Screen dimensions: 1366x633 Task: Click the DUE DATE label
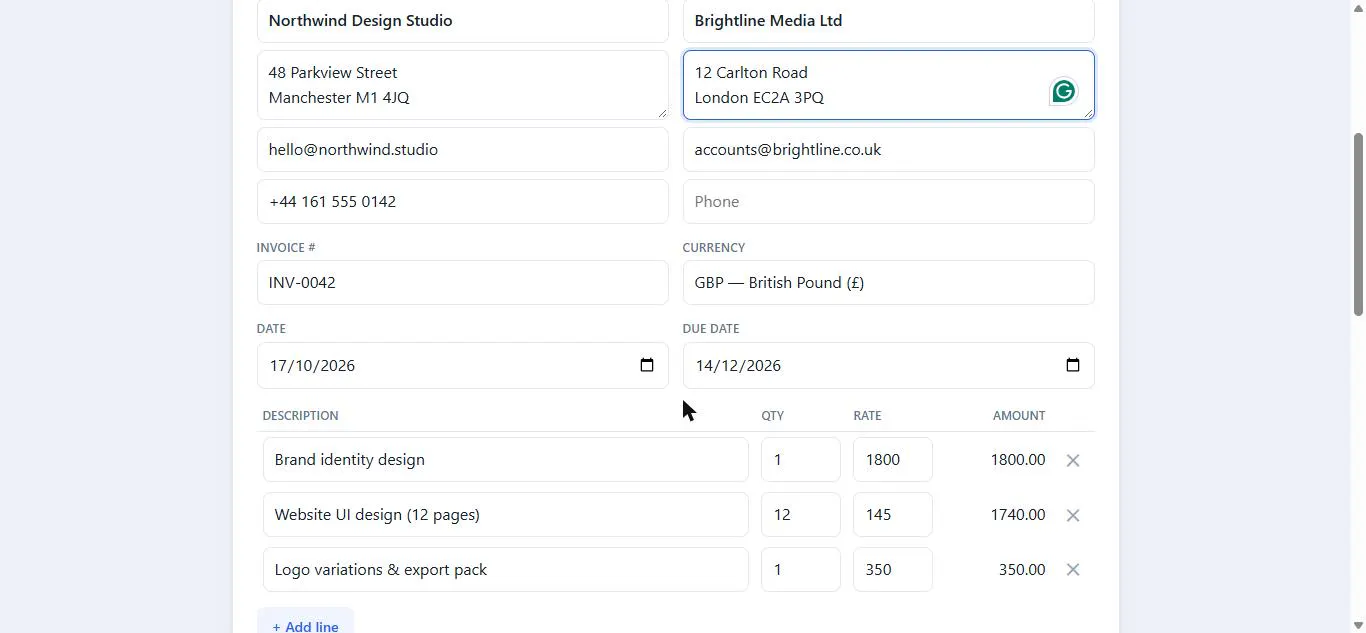(x=711, y=329)
